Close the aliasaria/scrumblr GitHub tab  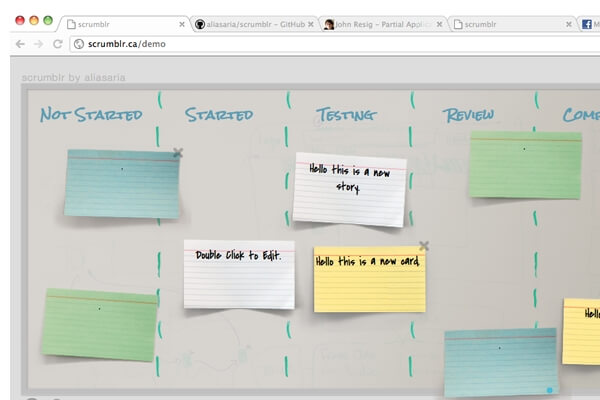tap(312, 23)
